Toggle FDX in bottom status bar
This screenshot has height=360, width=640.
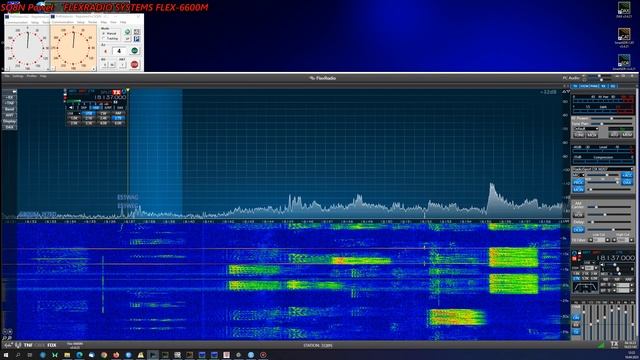[x=52, y=345]
